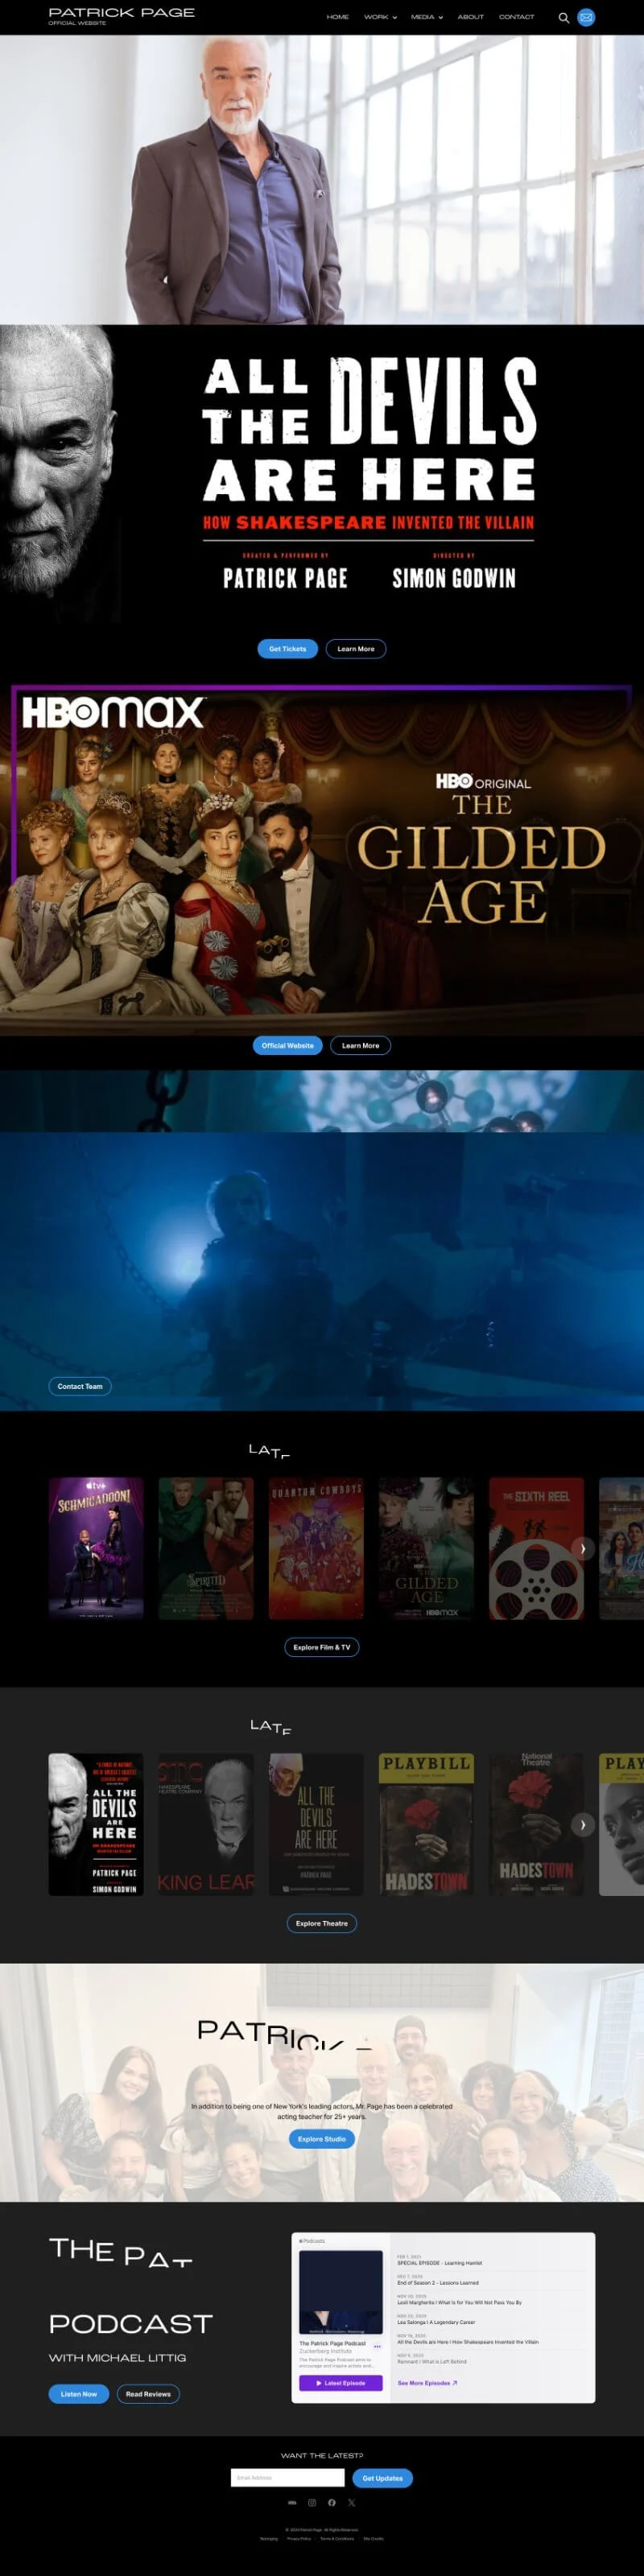
Task: Open All the Devils Are Here black poster thumbnail
Action: pos(96,1825)
